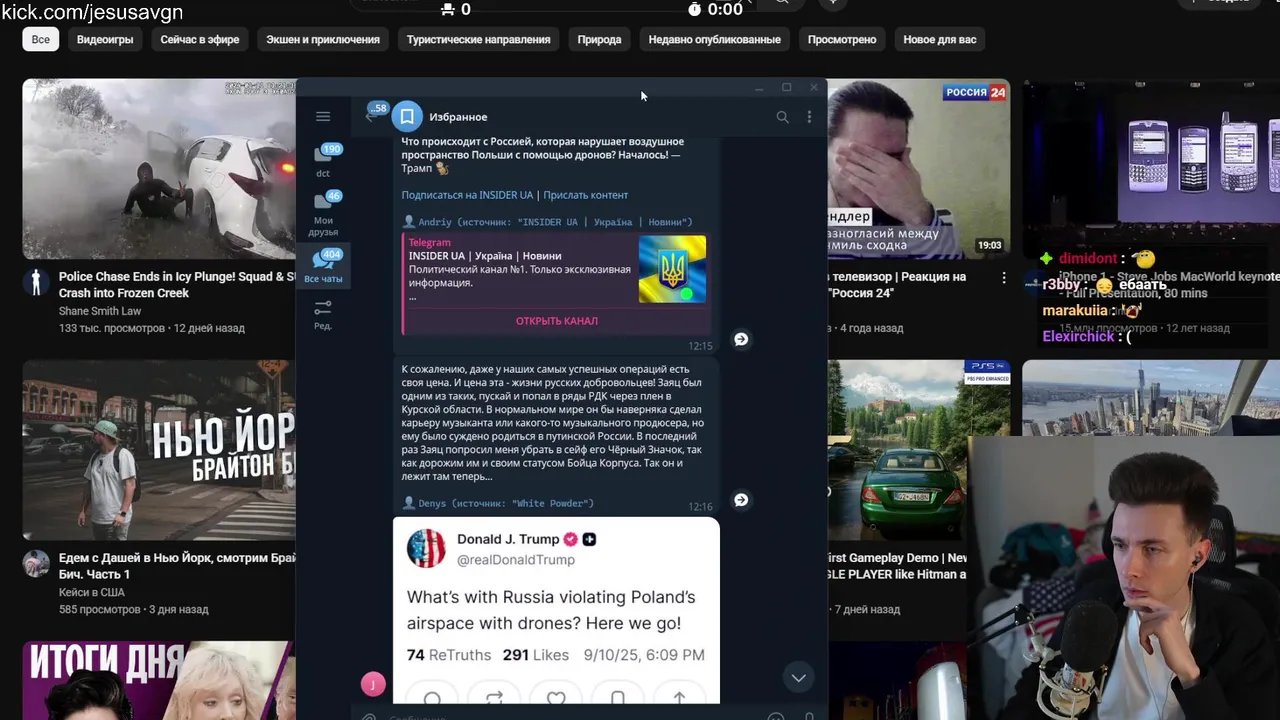Open Едем с Дашей в Нью Йорк title
Viewport: 1280px width, 720px height.
177,566
